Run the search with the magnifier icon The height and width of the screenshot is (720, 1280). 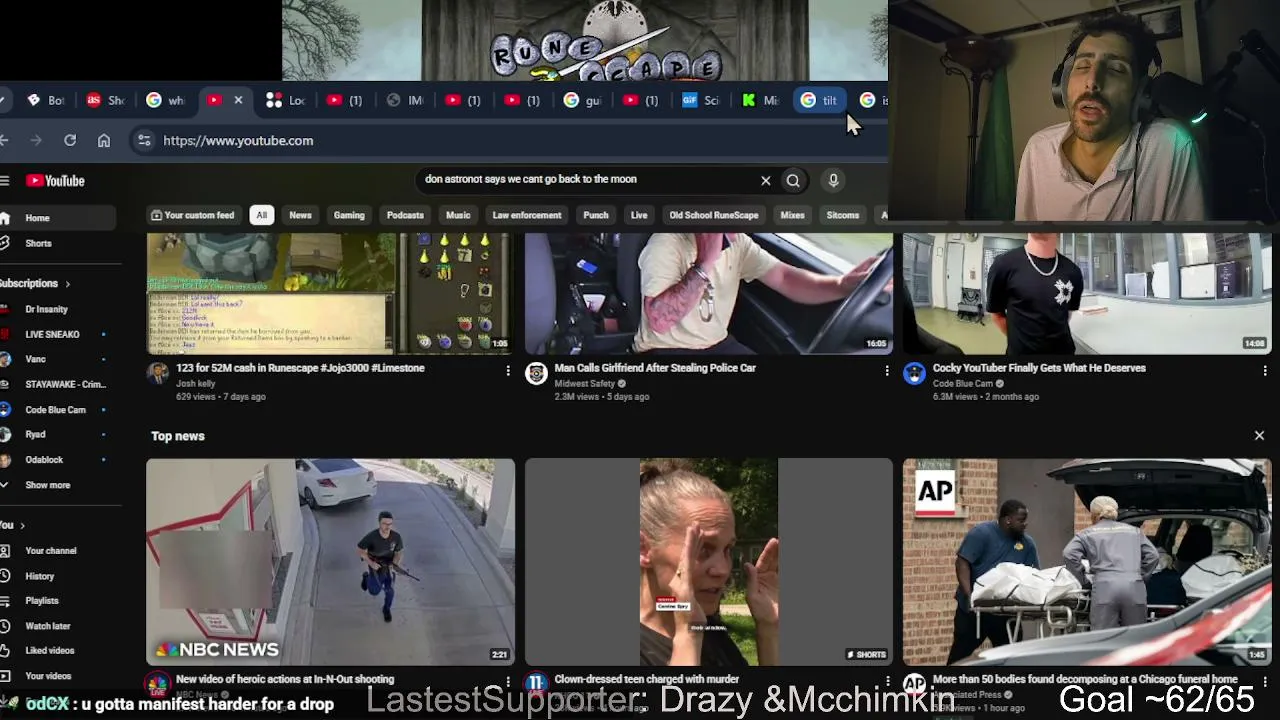pyautogui.click(x=793, y=181)
